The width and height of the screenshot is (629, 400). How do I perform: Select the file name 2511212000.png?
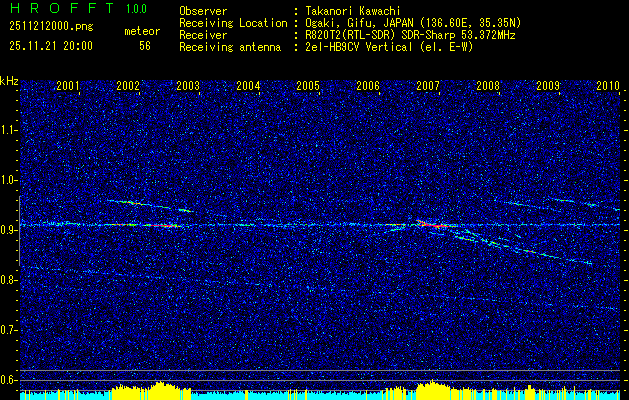[51, 27]
